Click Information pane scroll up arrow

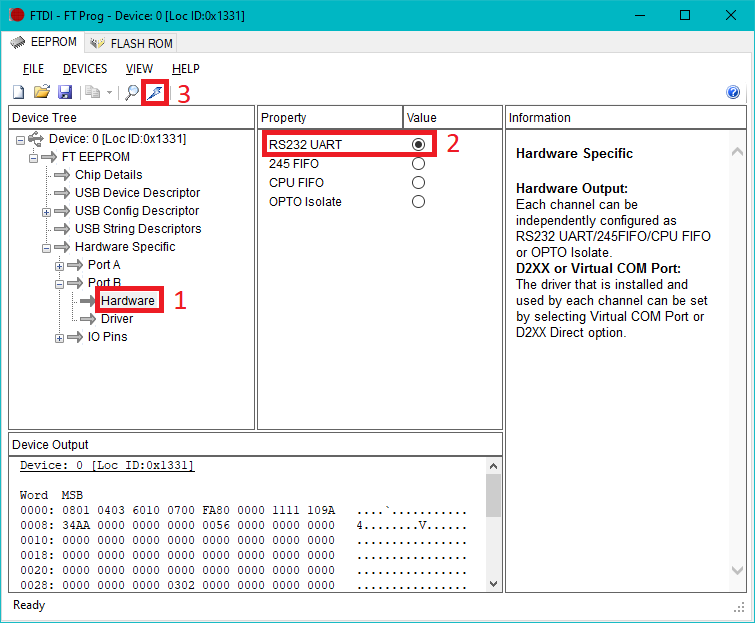pos(737,152)
